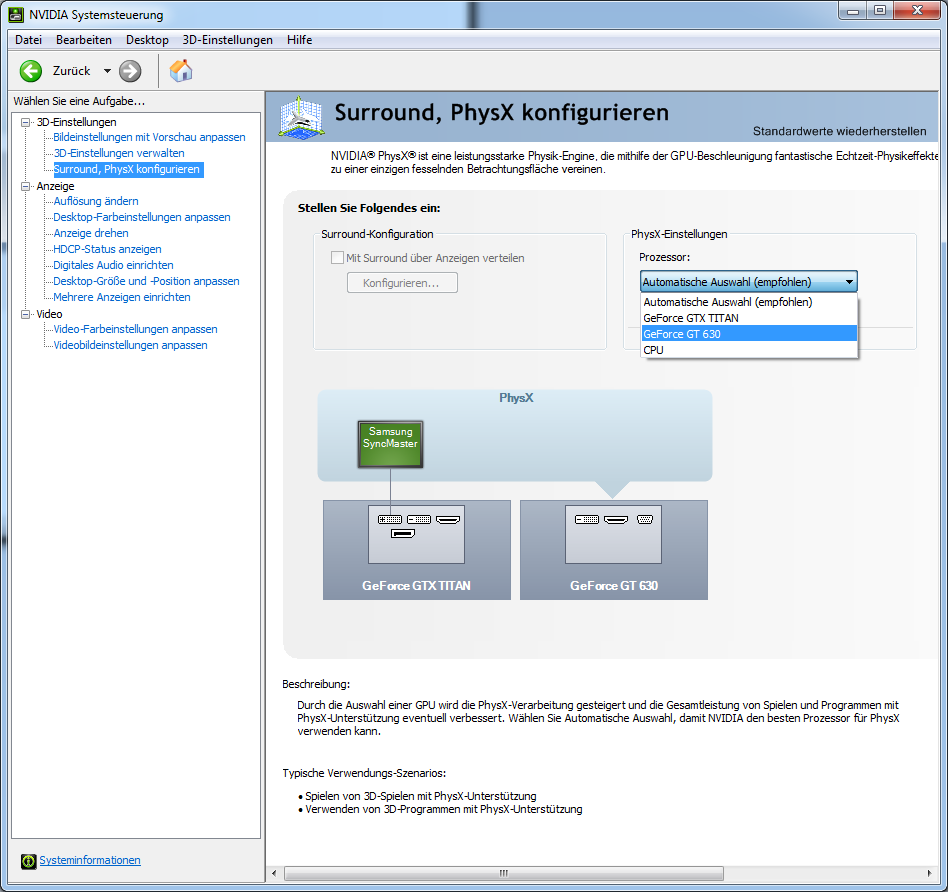Image resolution: width=948 pixels, height=892 pixels.
Task: Open the Home page icon
Action: (x=181, y=71)
